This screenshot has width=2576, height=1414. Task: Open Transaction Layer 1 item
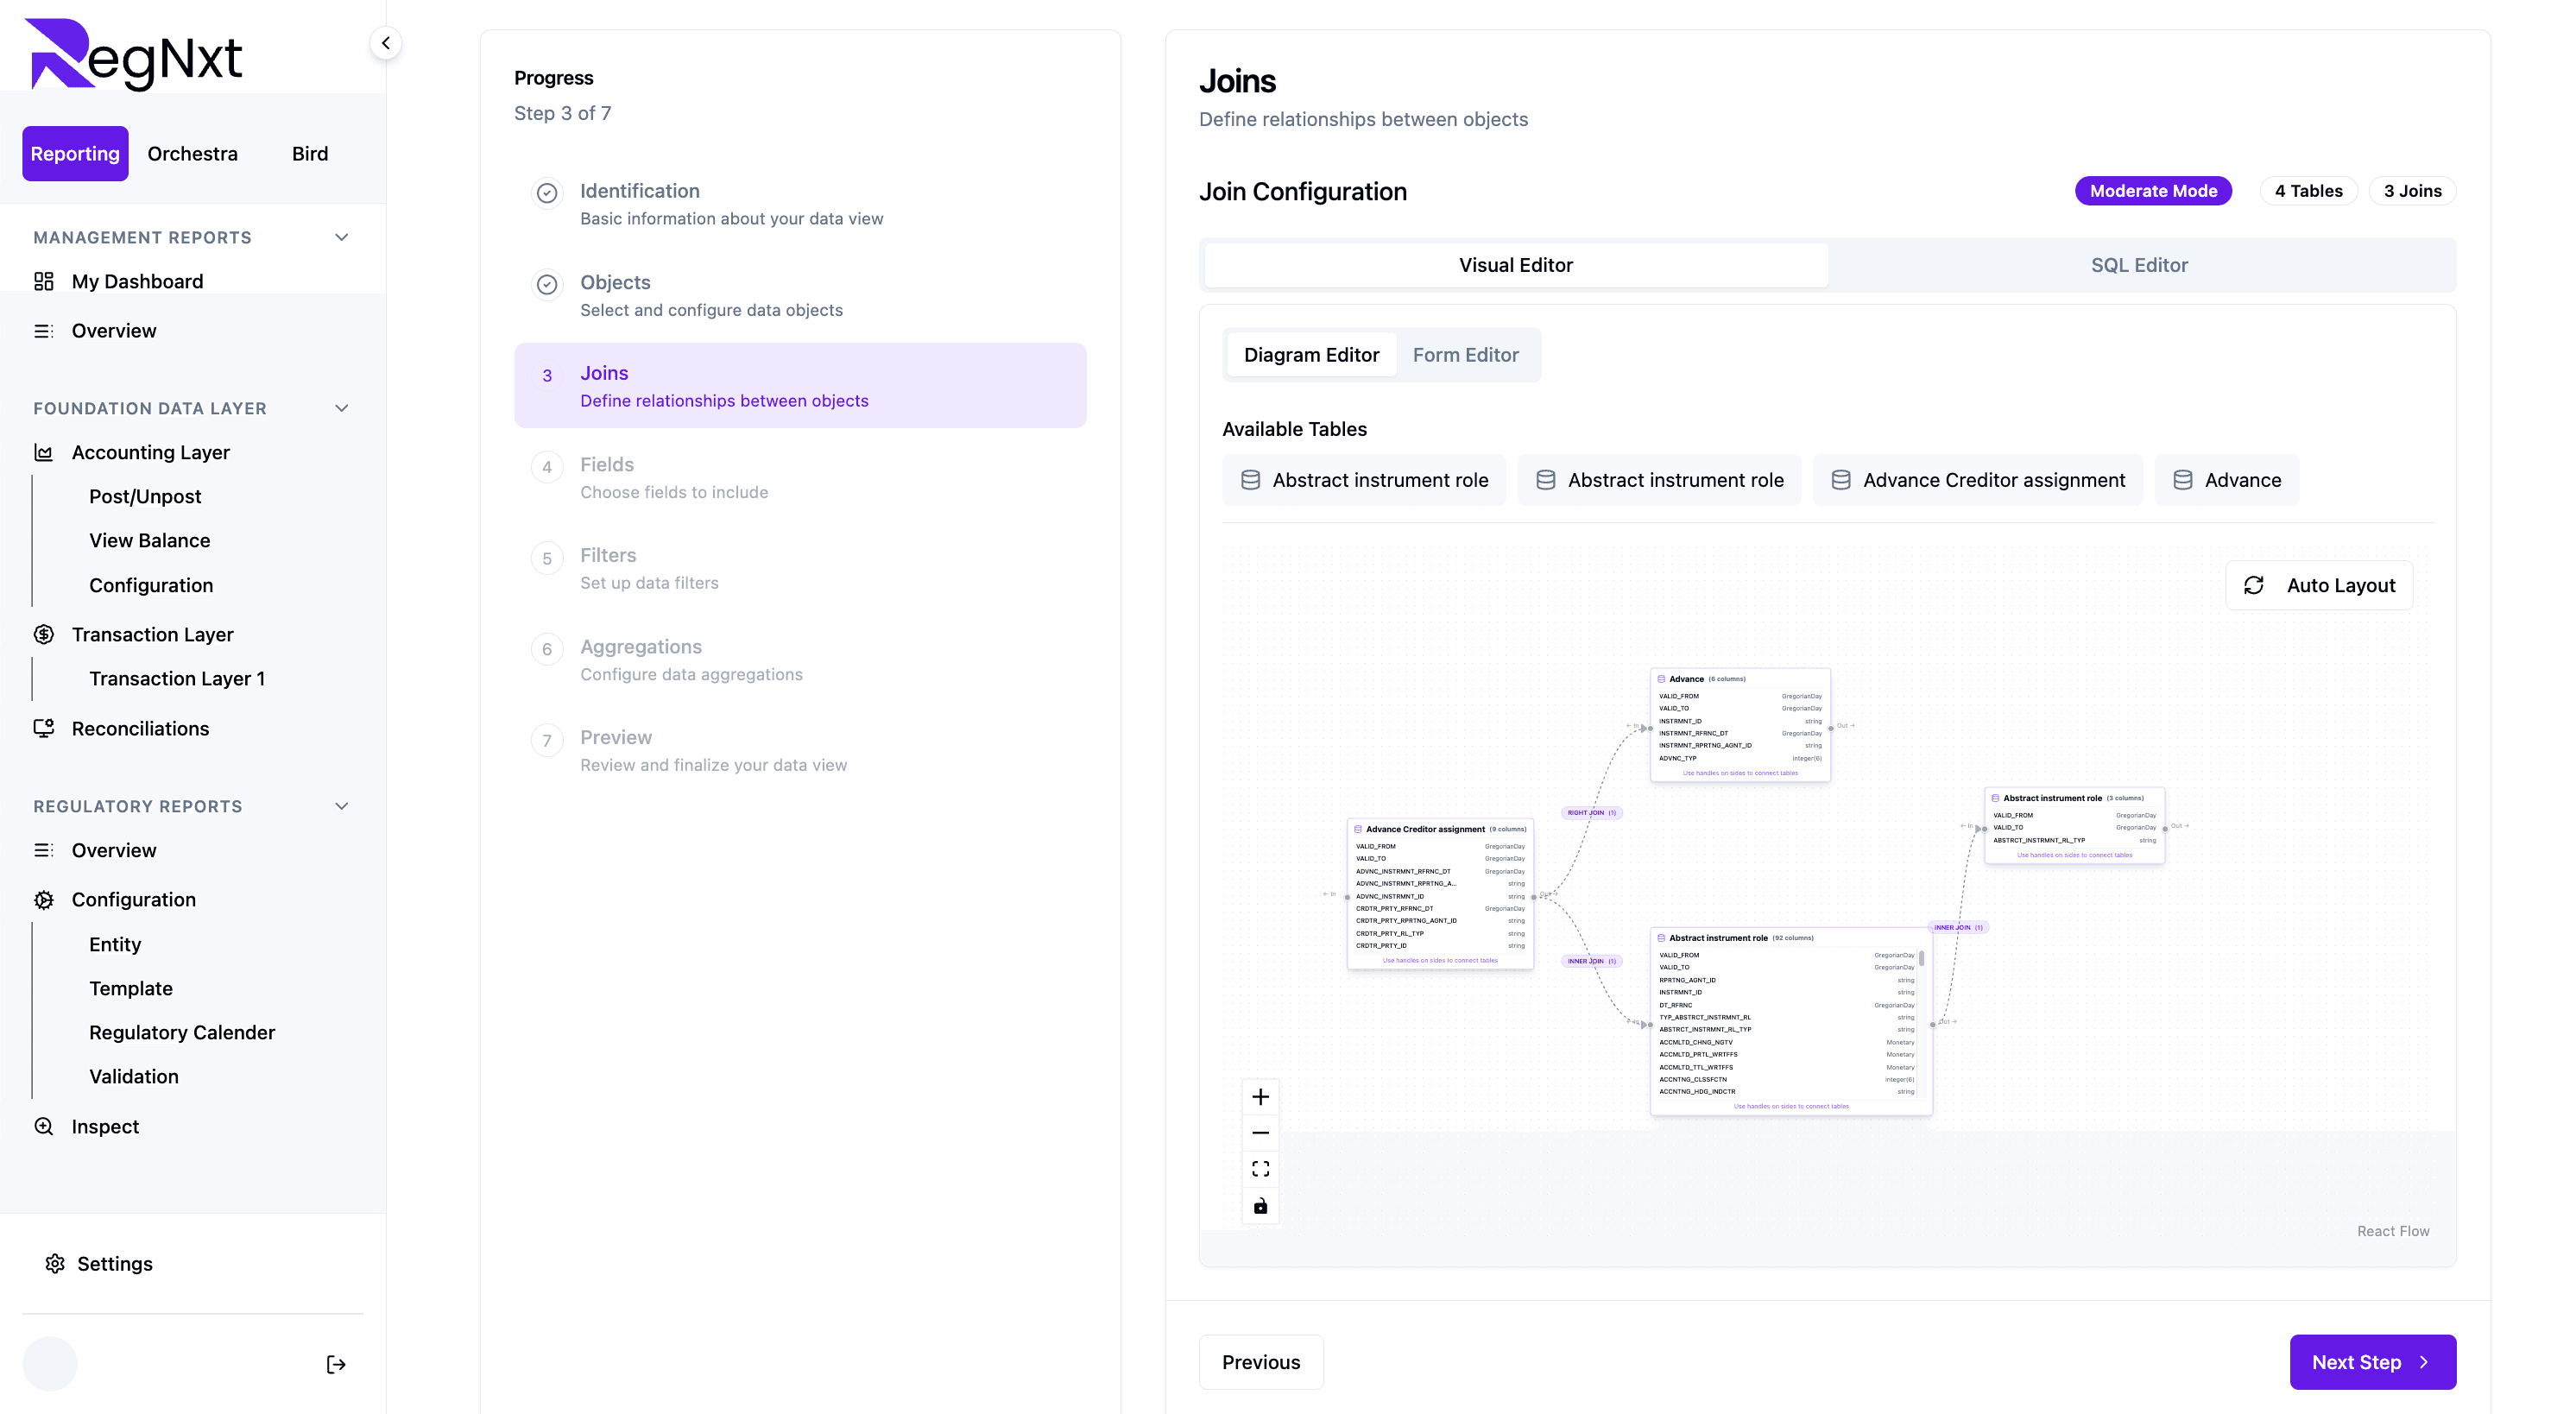[x=177, y=678]
